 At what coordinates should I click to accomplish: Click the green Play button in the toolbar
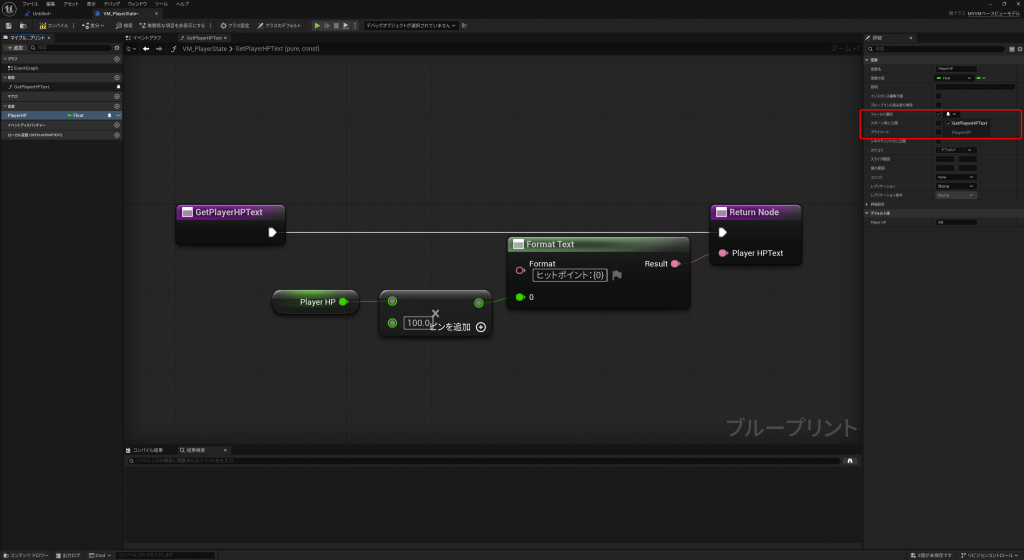pos(318,25)
